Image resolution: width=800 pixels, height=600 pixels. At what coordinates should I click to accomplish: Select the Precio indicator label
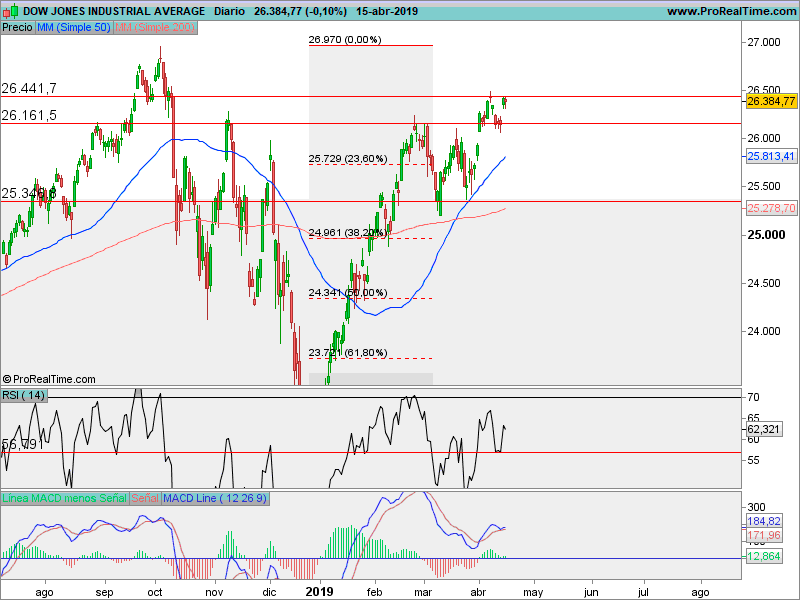pos(17,28)
